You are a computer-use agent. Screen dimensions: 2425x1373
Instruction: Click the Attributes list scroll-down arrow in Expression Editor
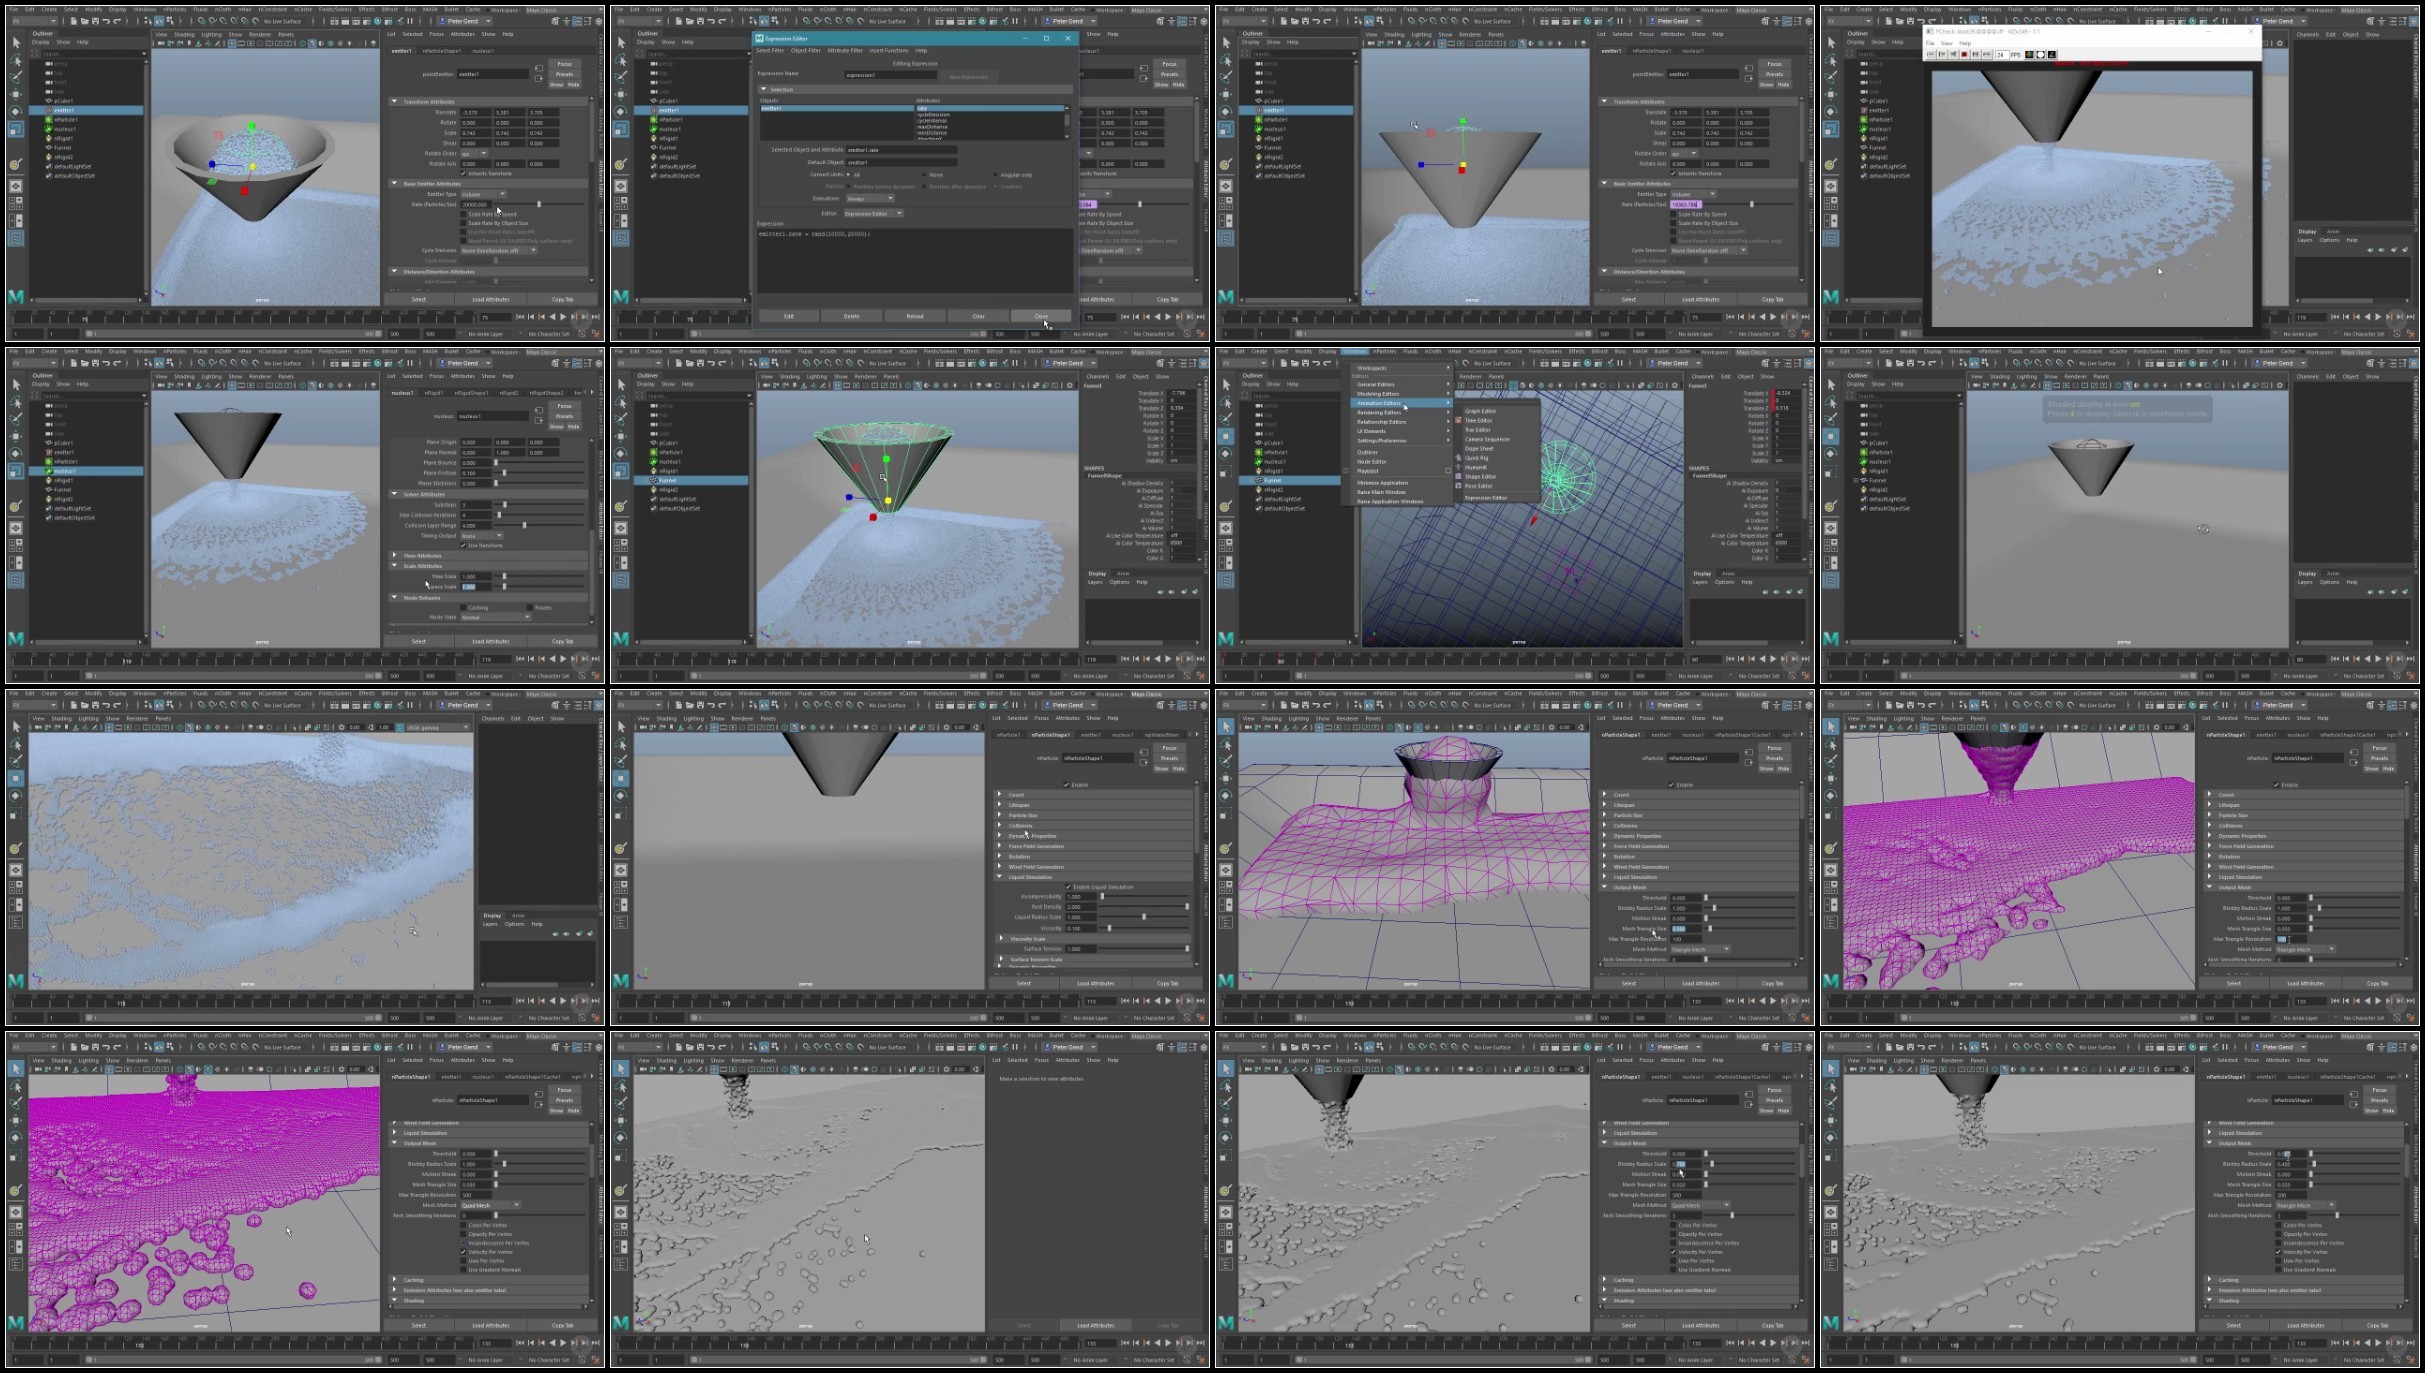click(x=1066, y=136)
